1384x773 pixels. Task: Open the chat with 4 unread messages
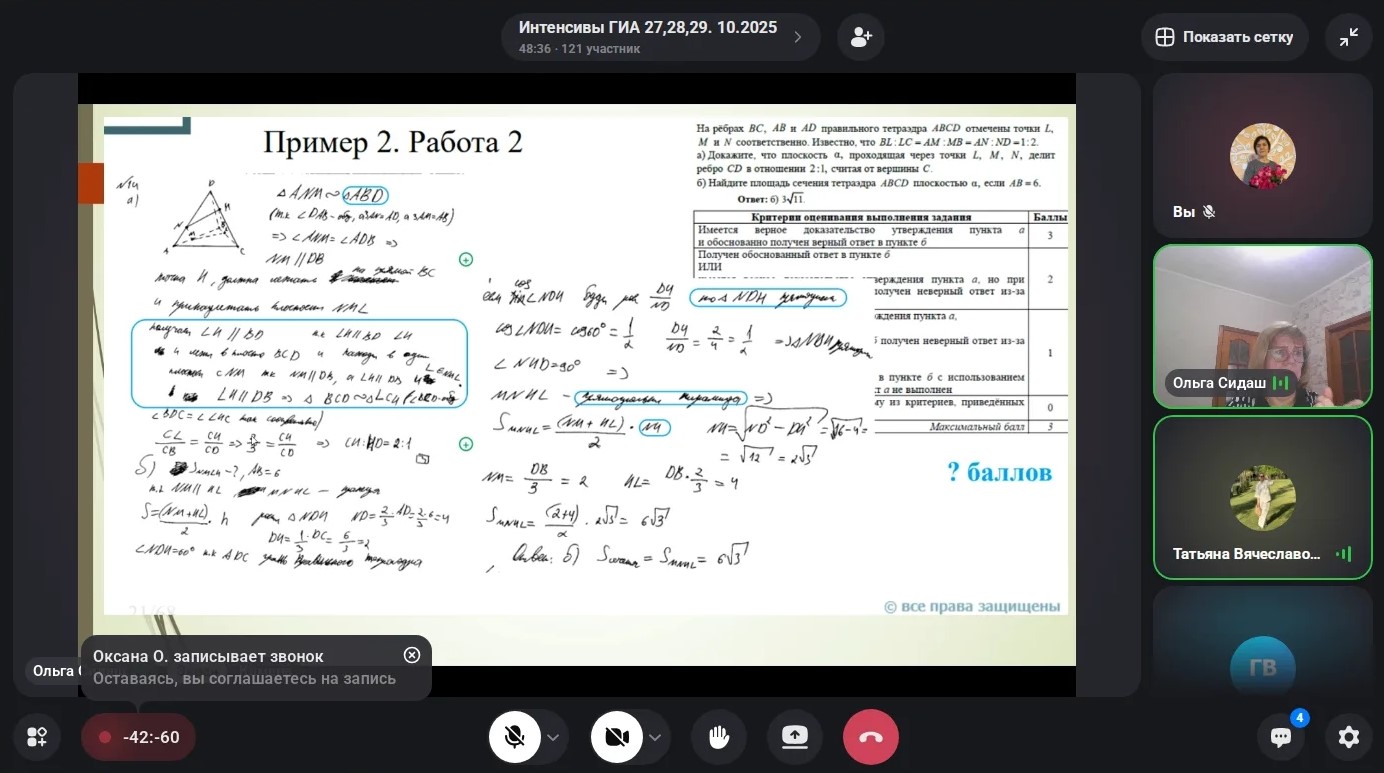coord(1281,737)
